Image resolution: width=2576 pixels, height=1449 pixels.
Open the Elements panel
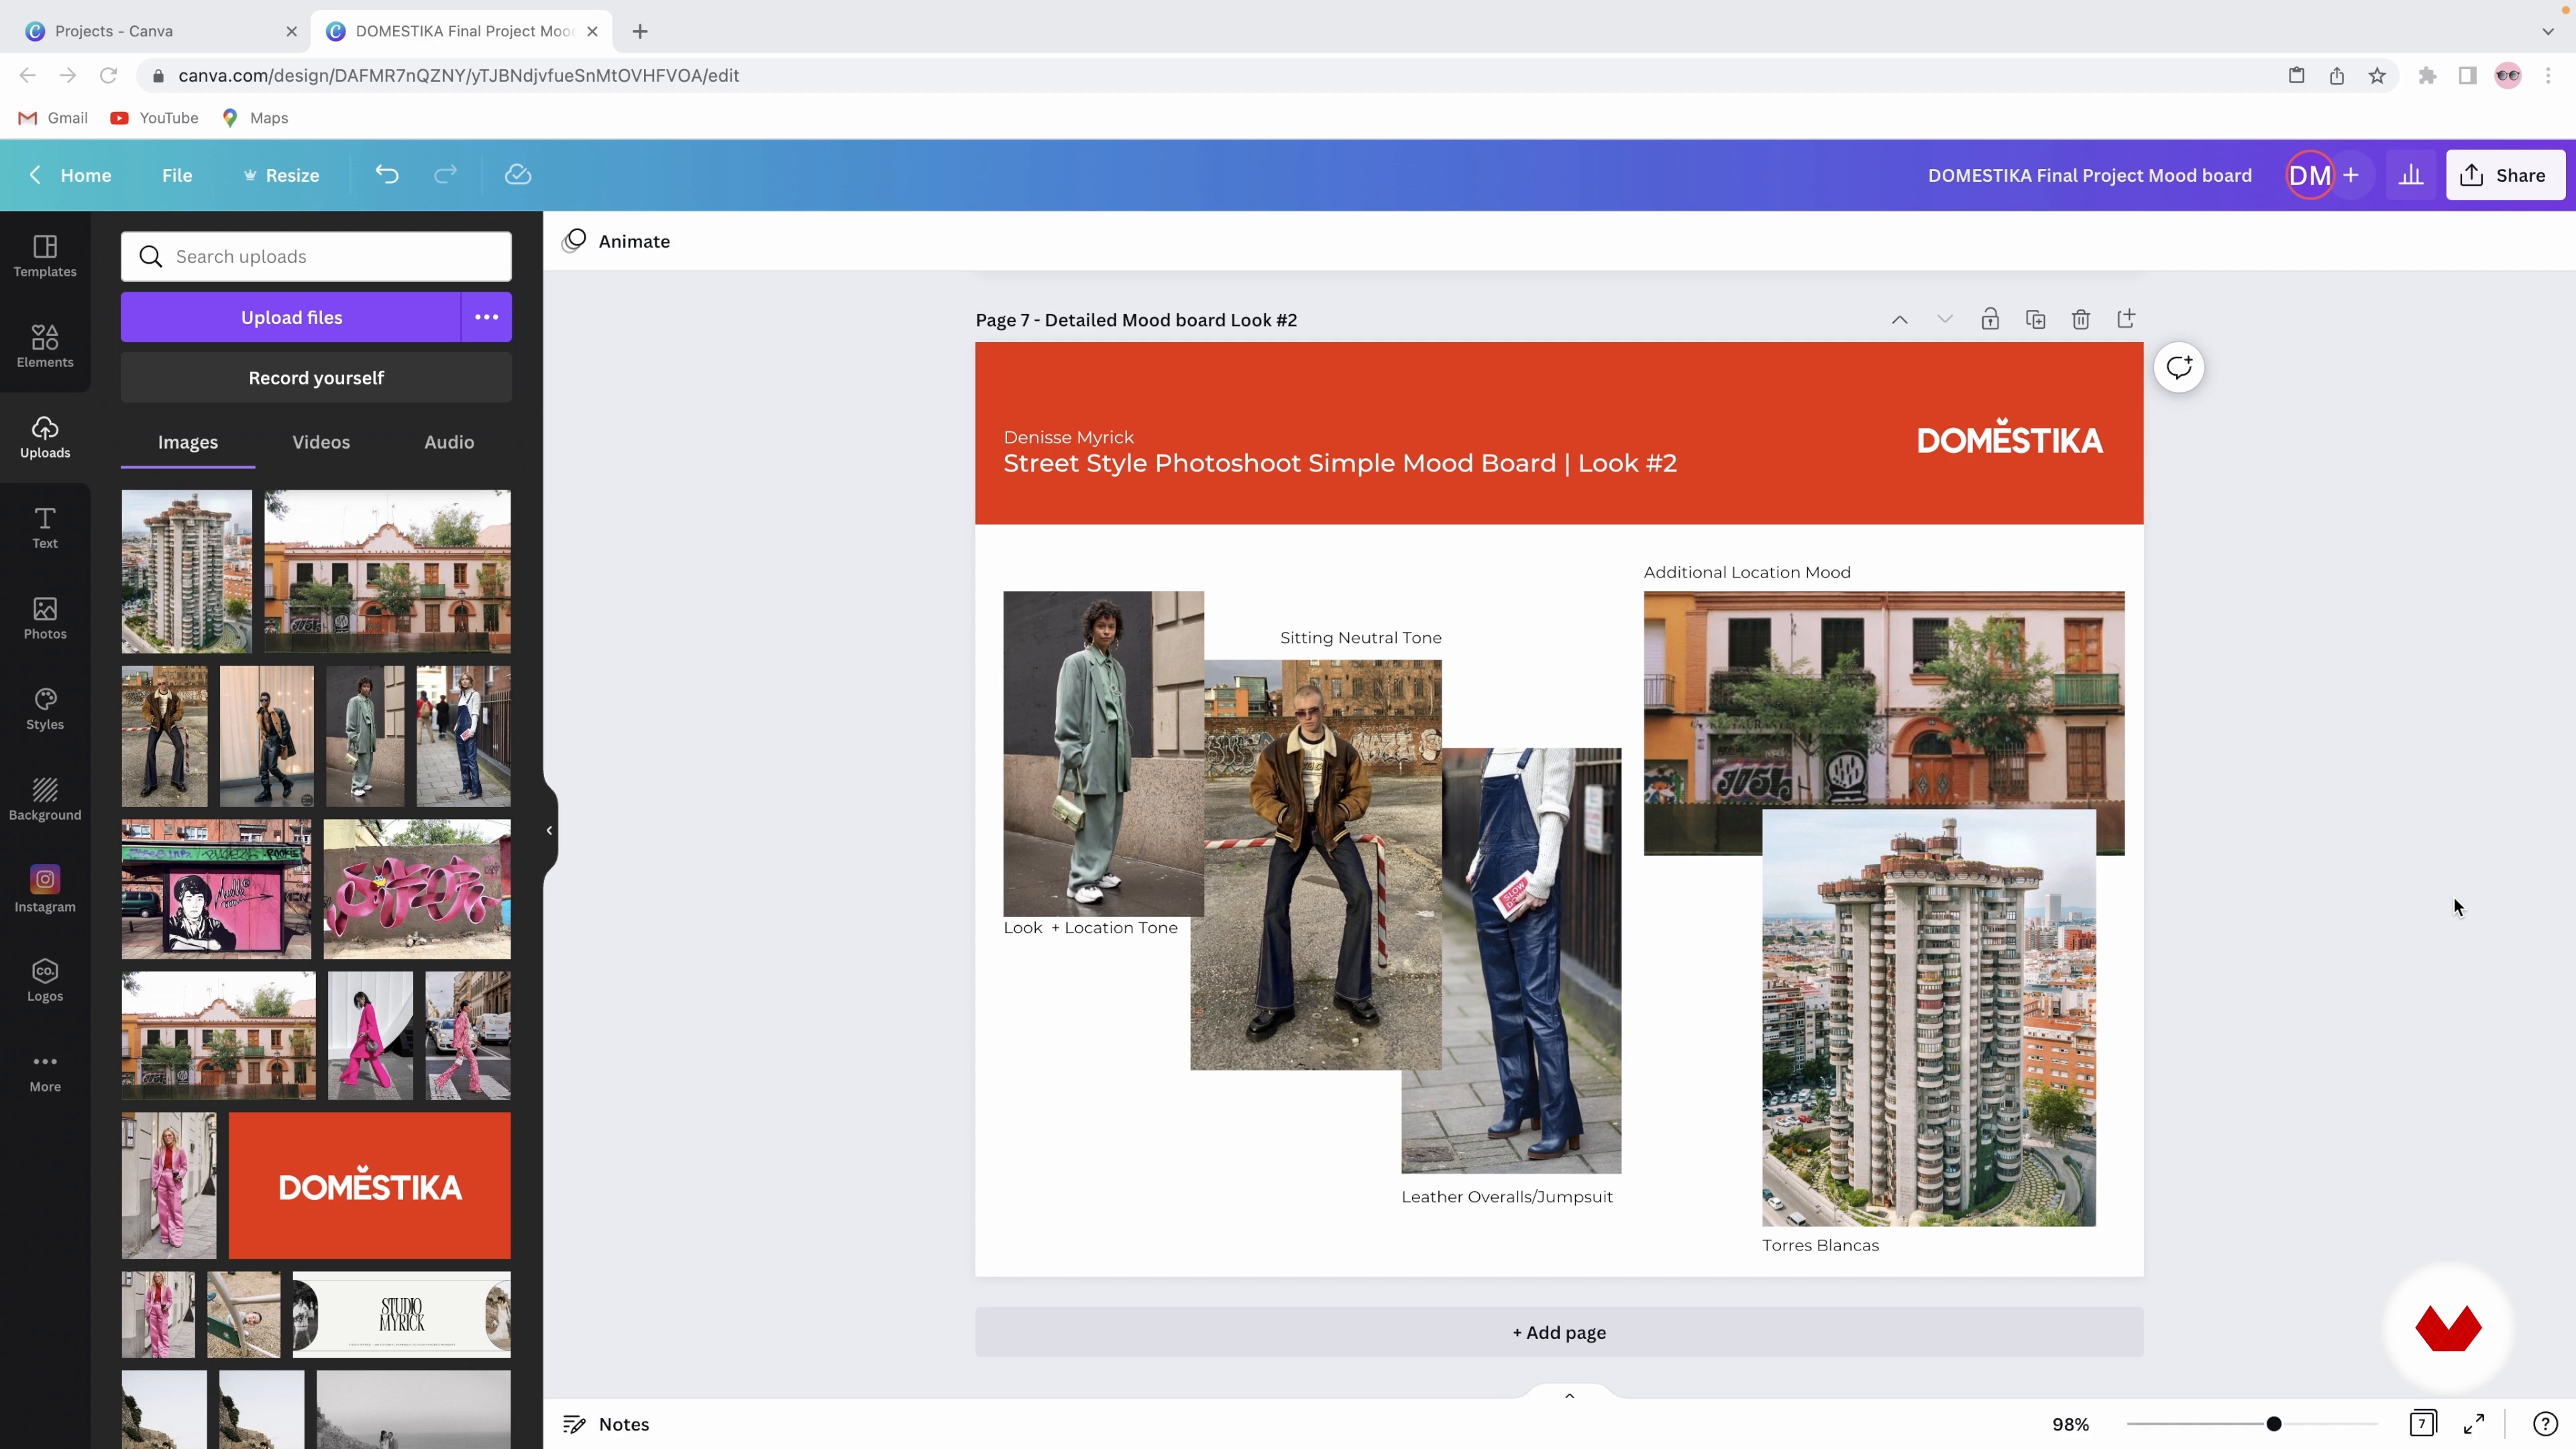point(45,346)
